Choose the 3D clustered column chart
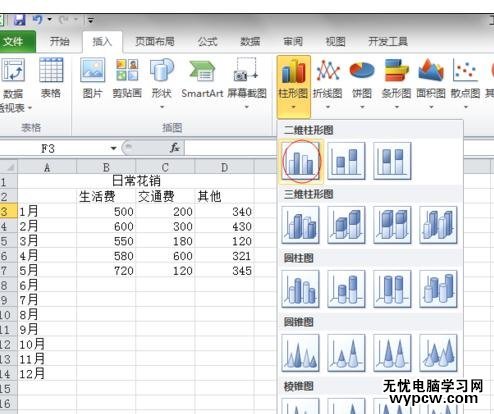 click(x=301, y=225)
